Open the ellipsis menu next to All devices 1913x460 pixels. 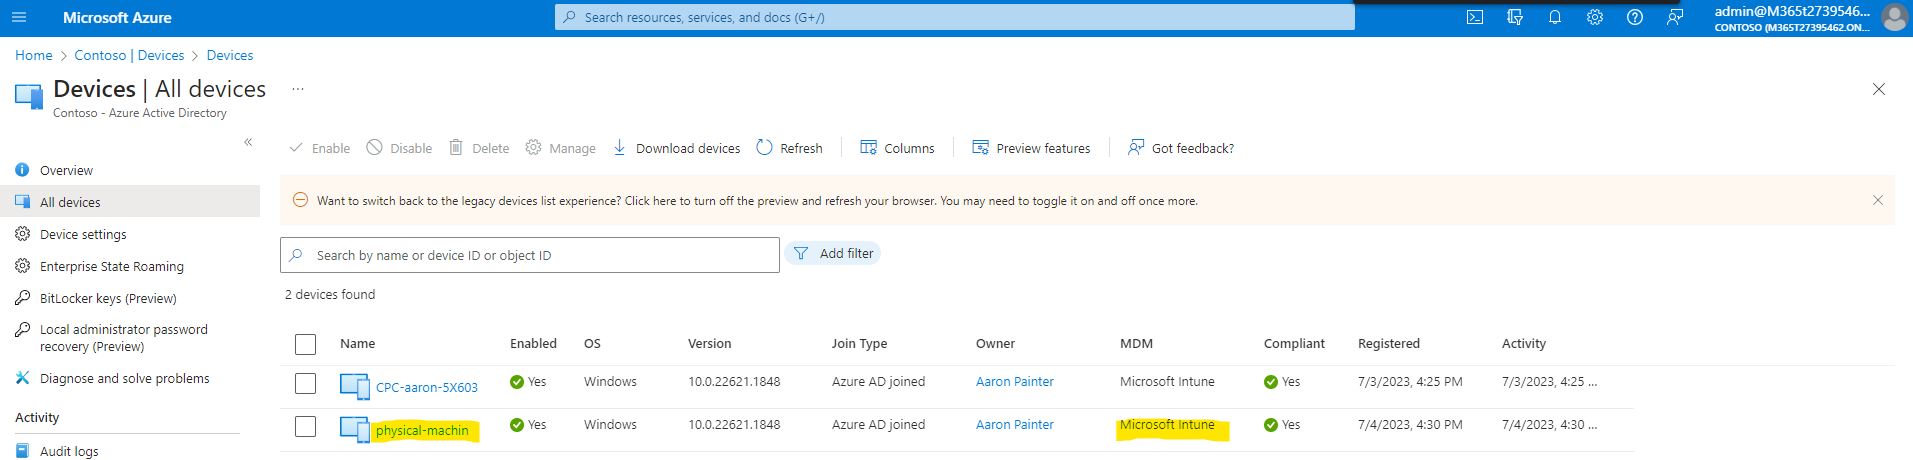tap(298, 89)
